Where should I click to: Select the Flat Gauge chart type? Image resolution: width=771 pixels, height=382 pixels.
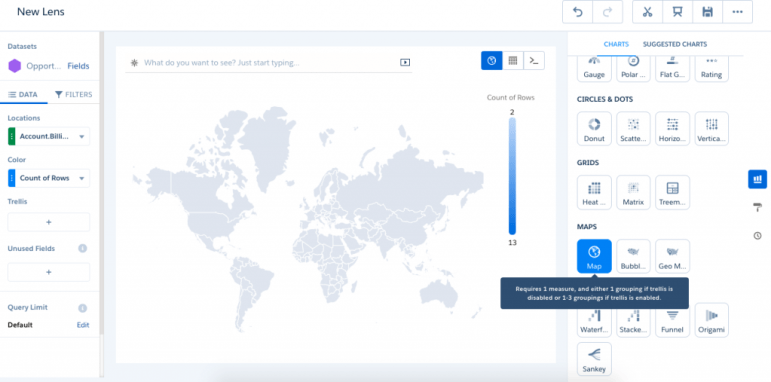pos(672,68)
